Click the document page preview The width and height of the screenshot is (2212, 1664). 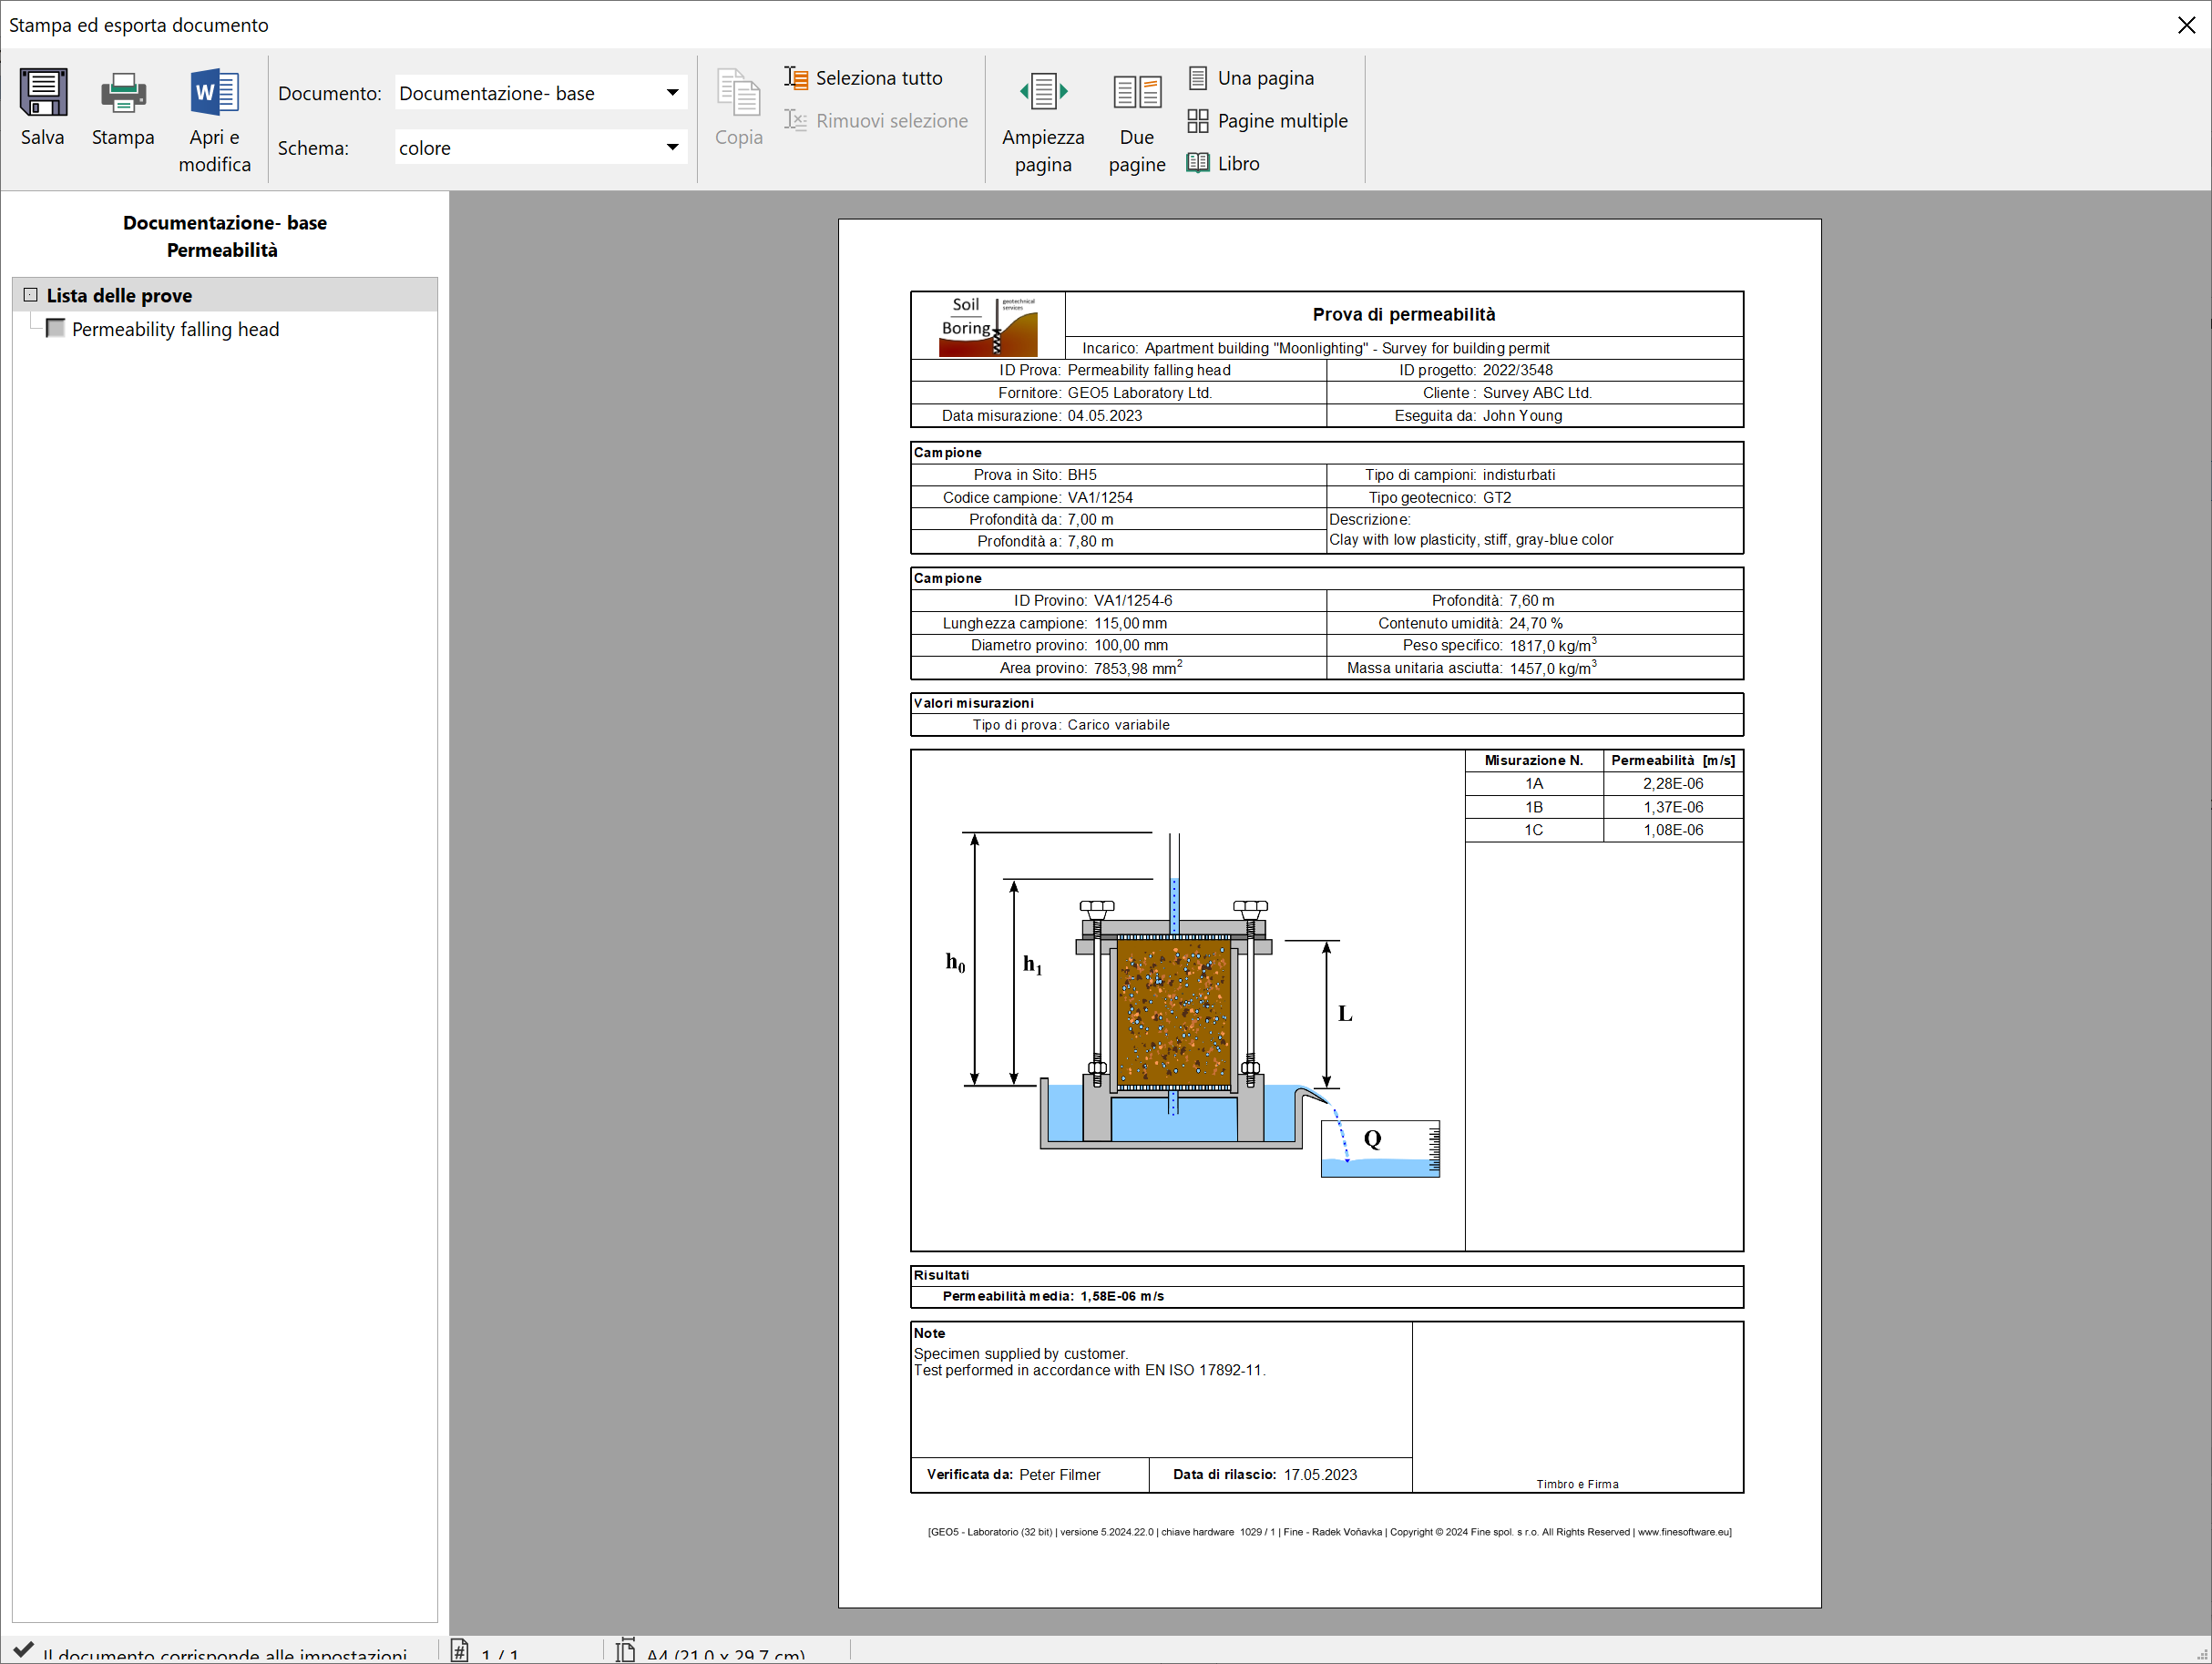point(1328,912)
